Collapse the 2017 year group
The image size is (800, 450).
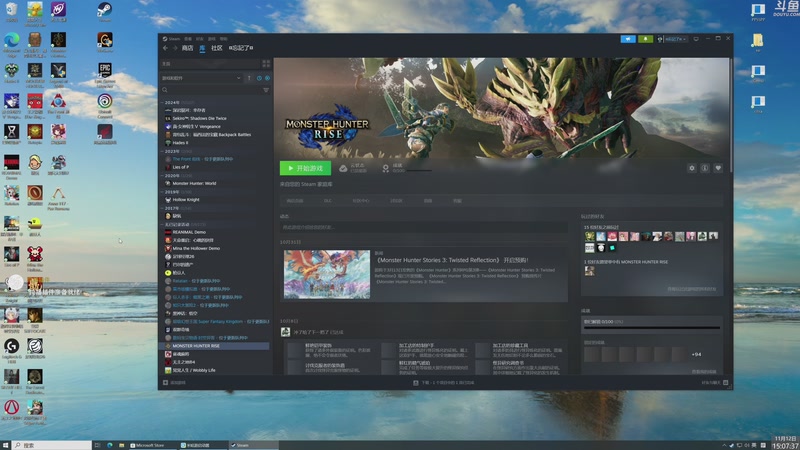coord(162,208)
